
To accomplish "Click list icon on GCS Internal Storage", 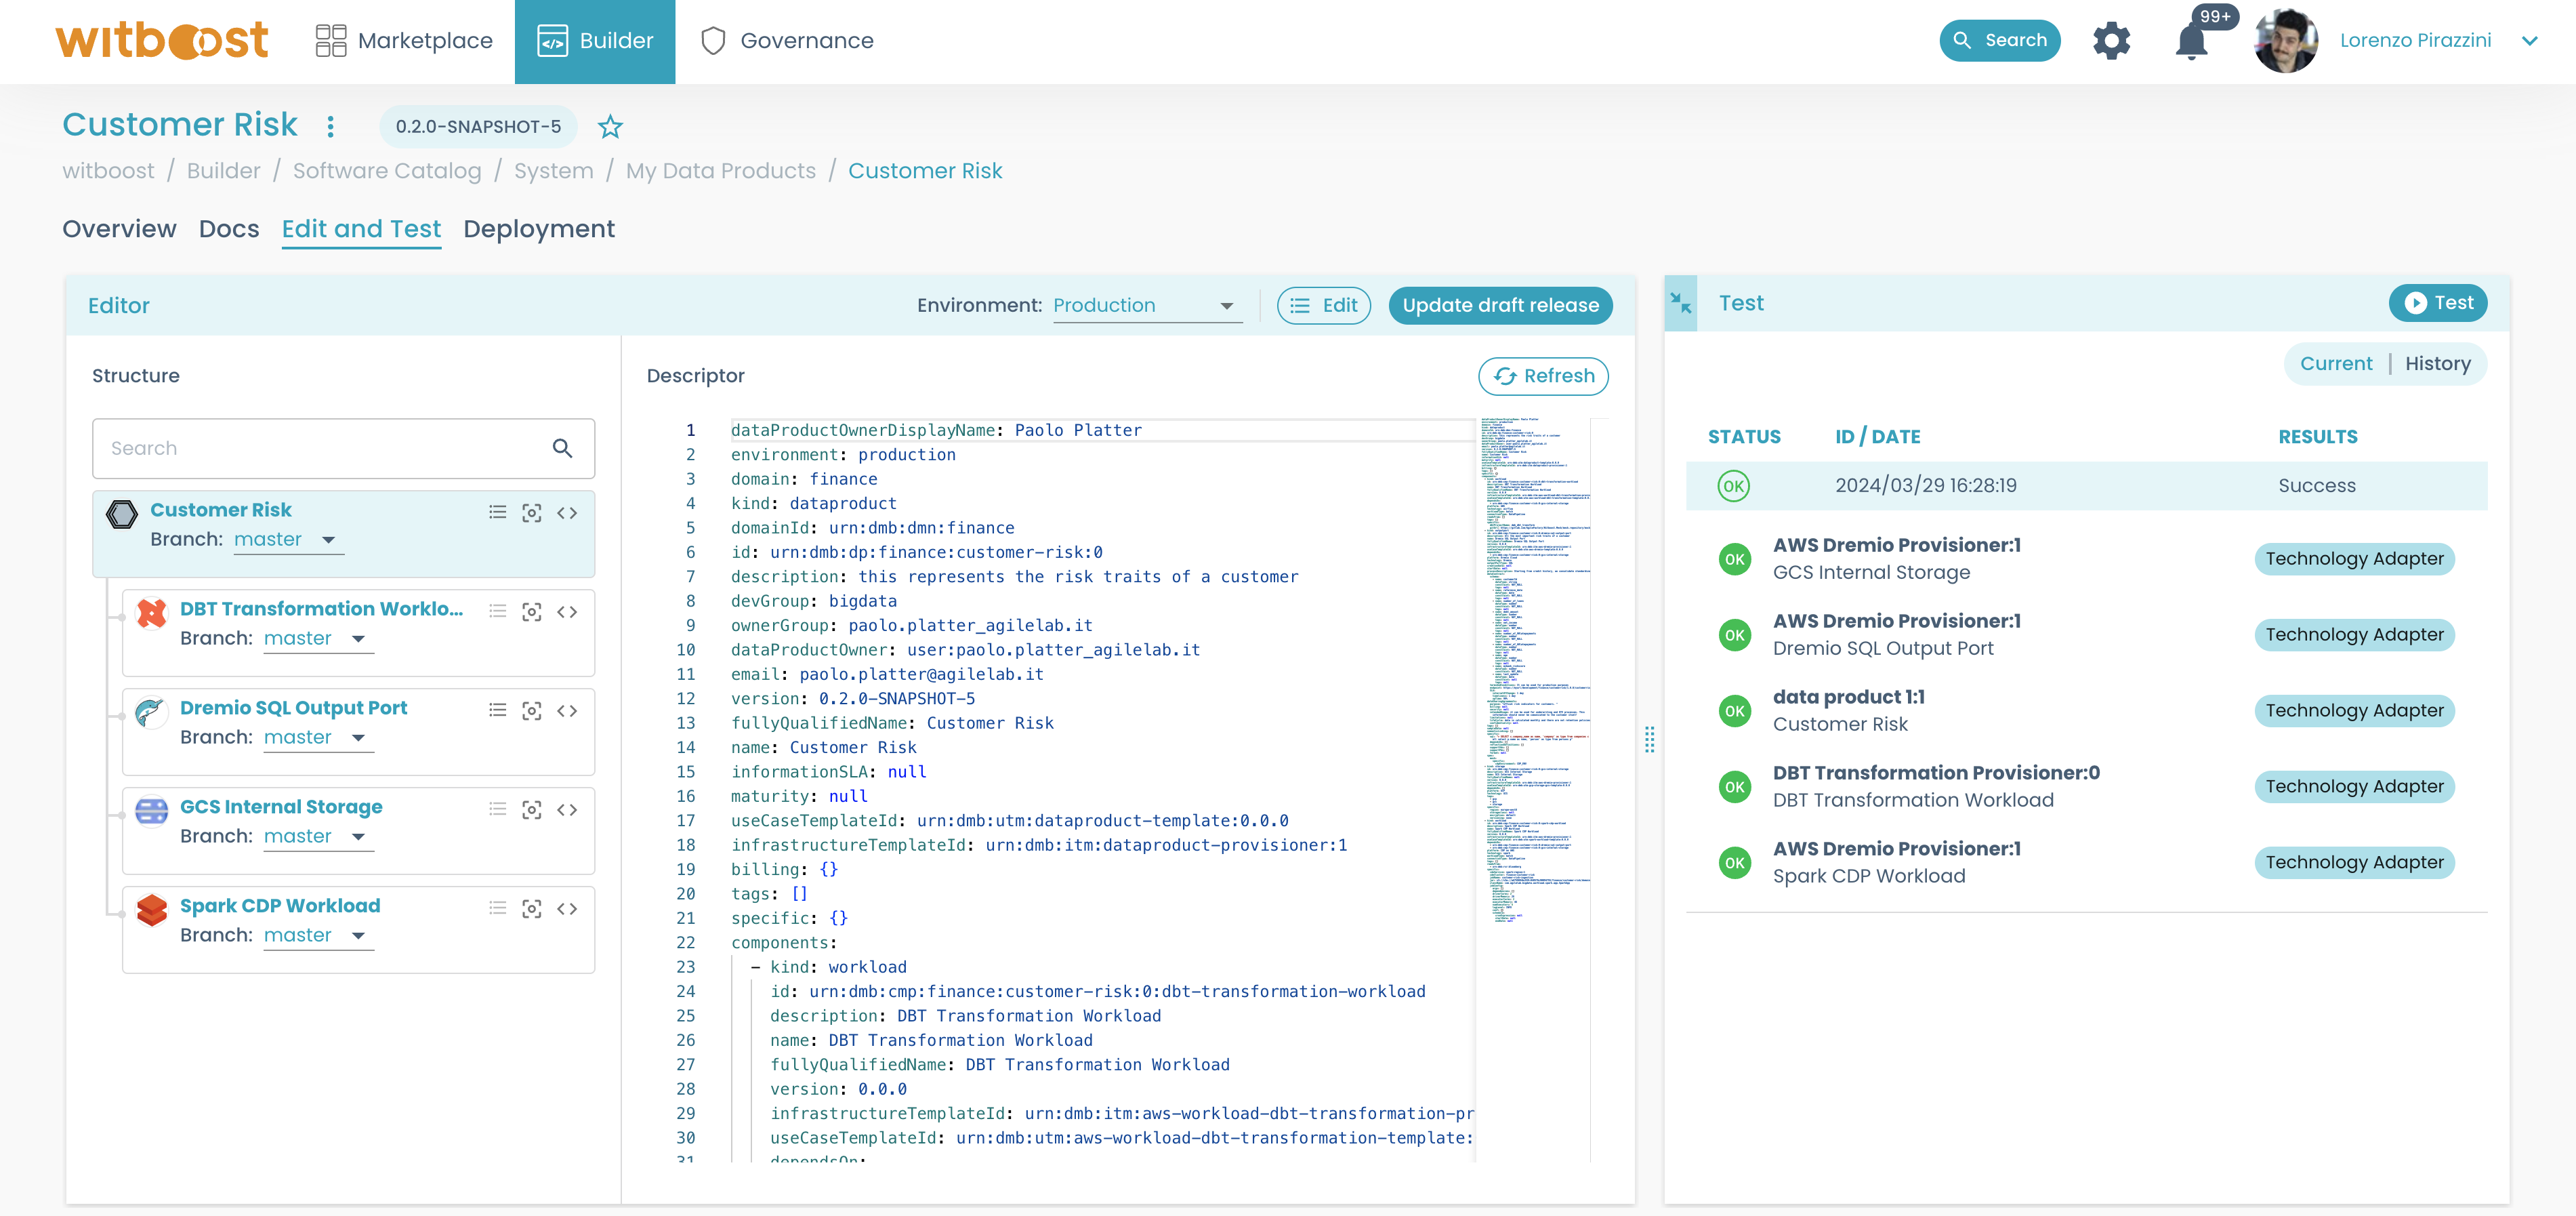I will pyautogui.click(x=497, y=809).
